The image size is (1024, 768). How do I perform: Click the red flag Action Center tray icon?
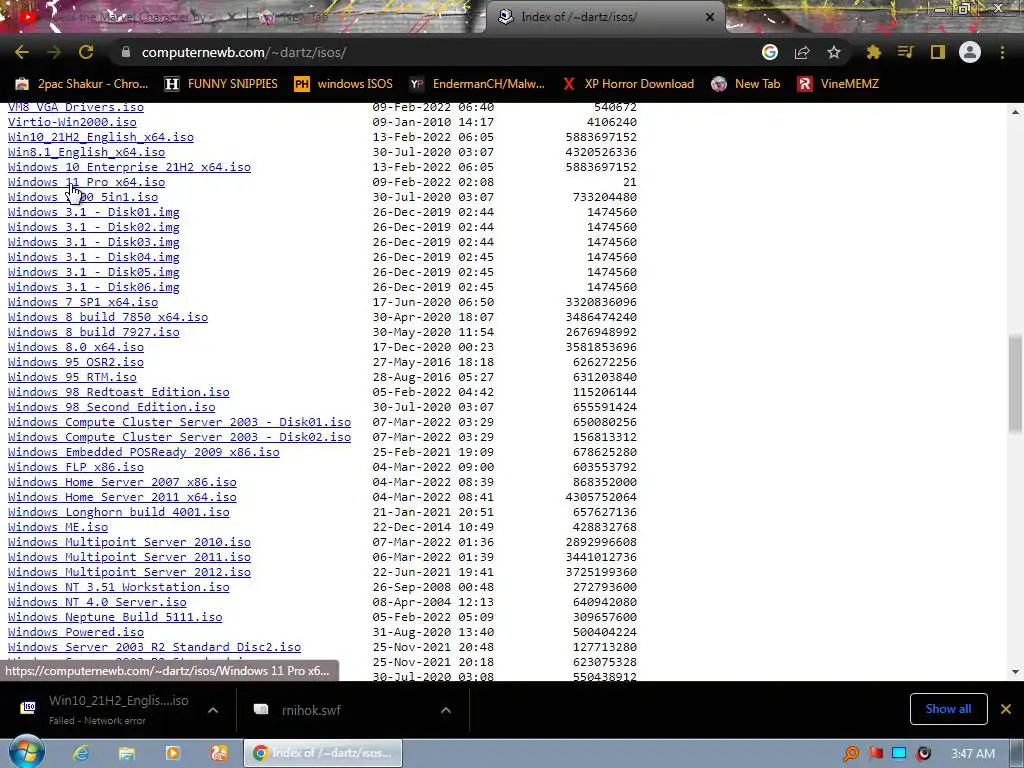[876, 754]
